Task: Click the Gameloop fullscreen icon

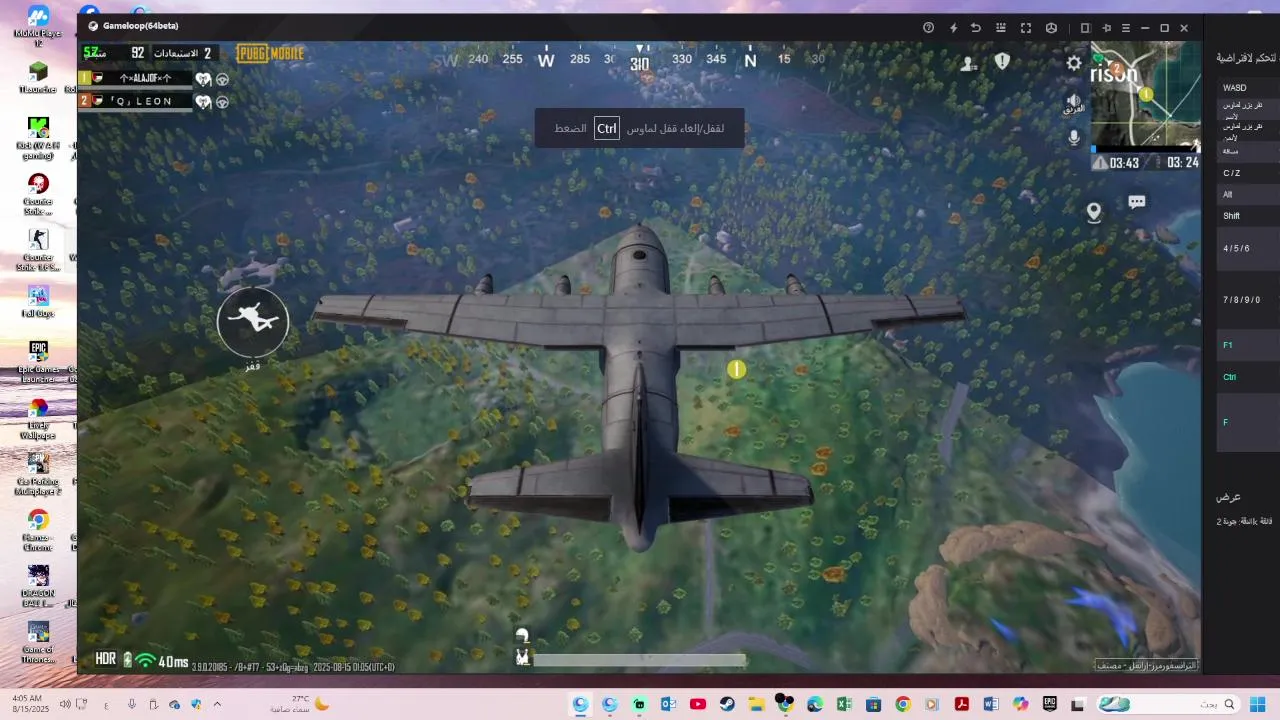Action: [1025, 28]
